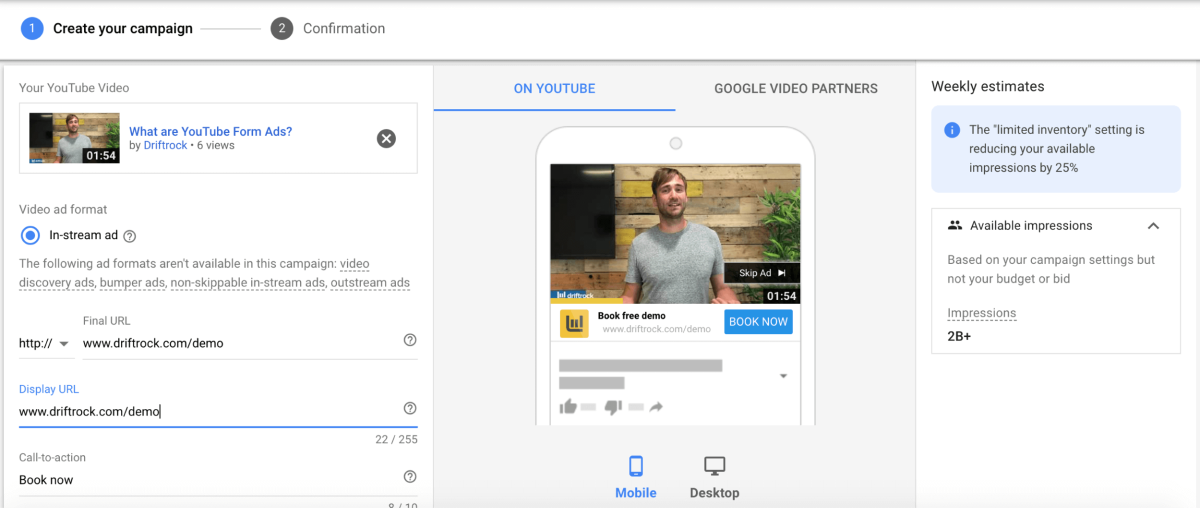Switch to the GOOGLE VIDEO PARTNERS tab
1200x508 pixels.
[796, 88]
